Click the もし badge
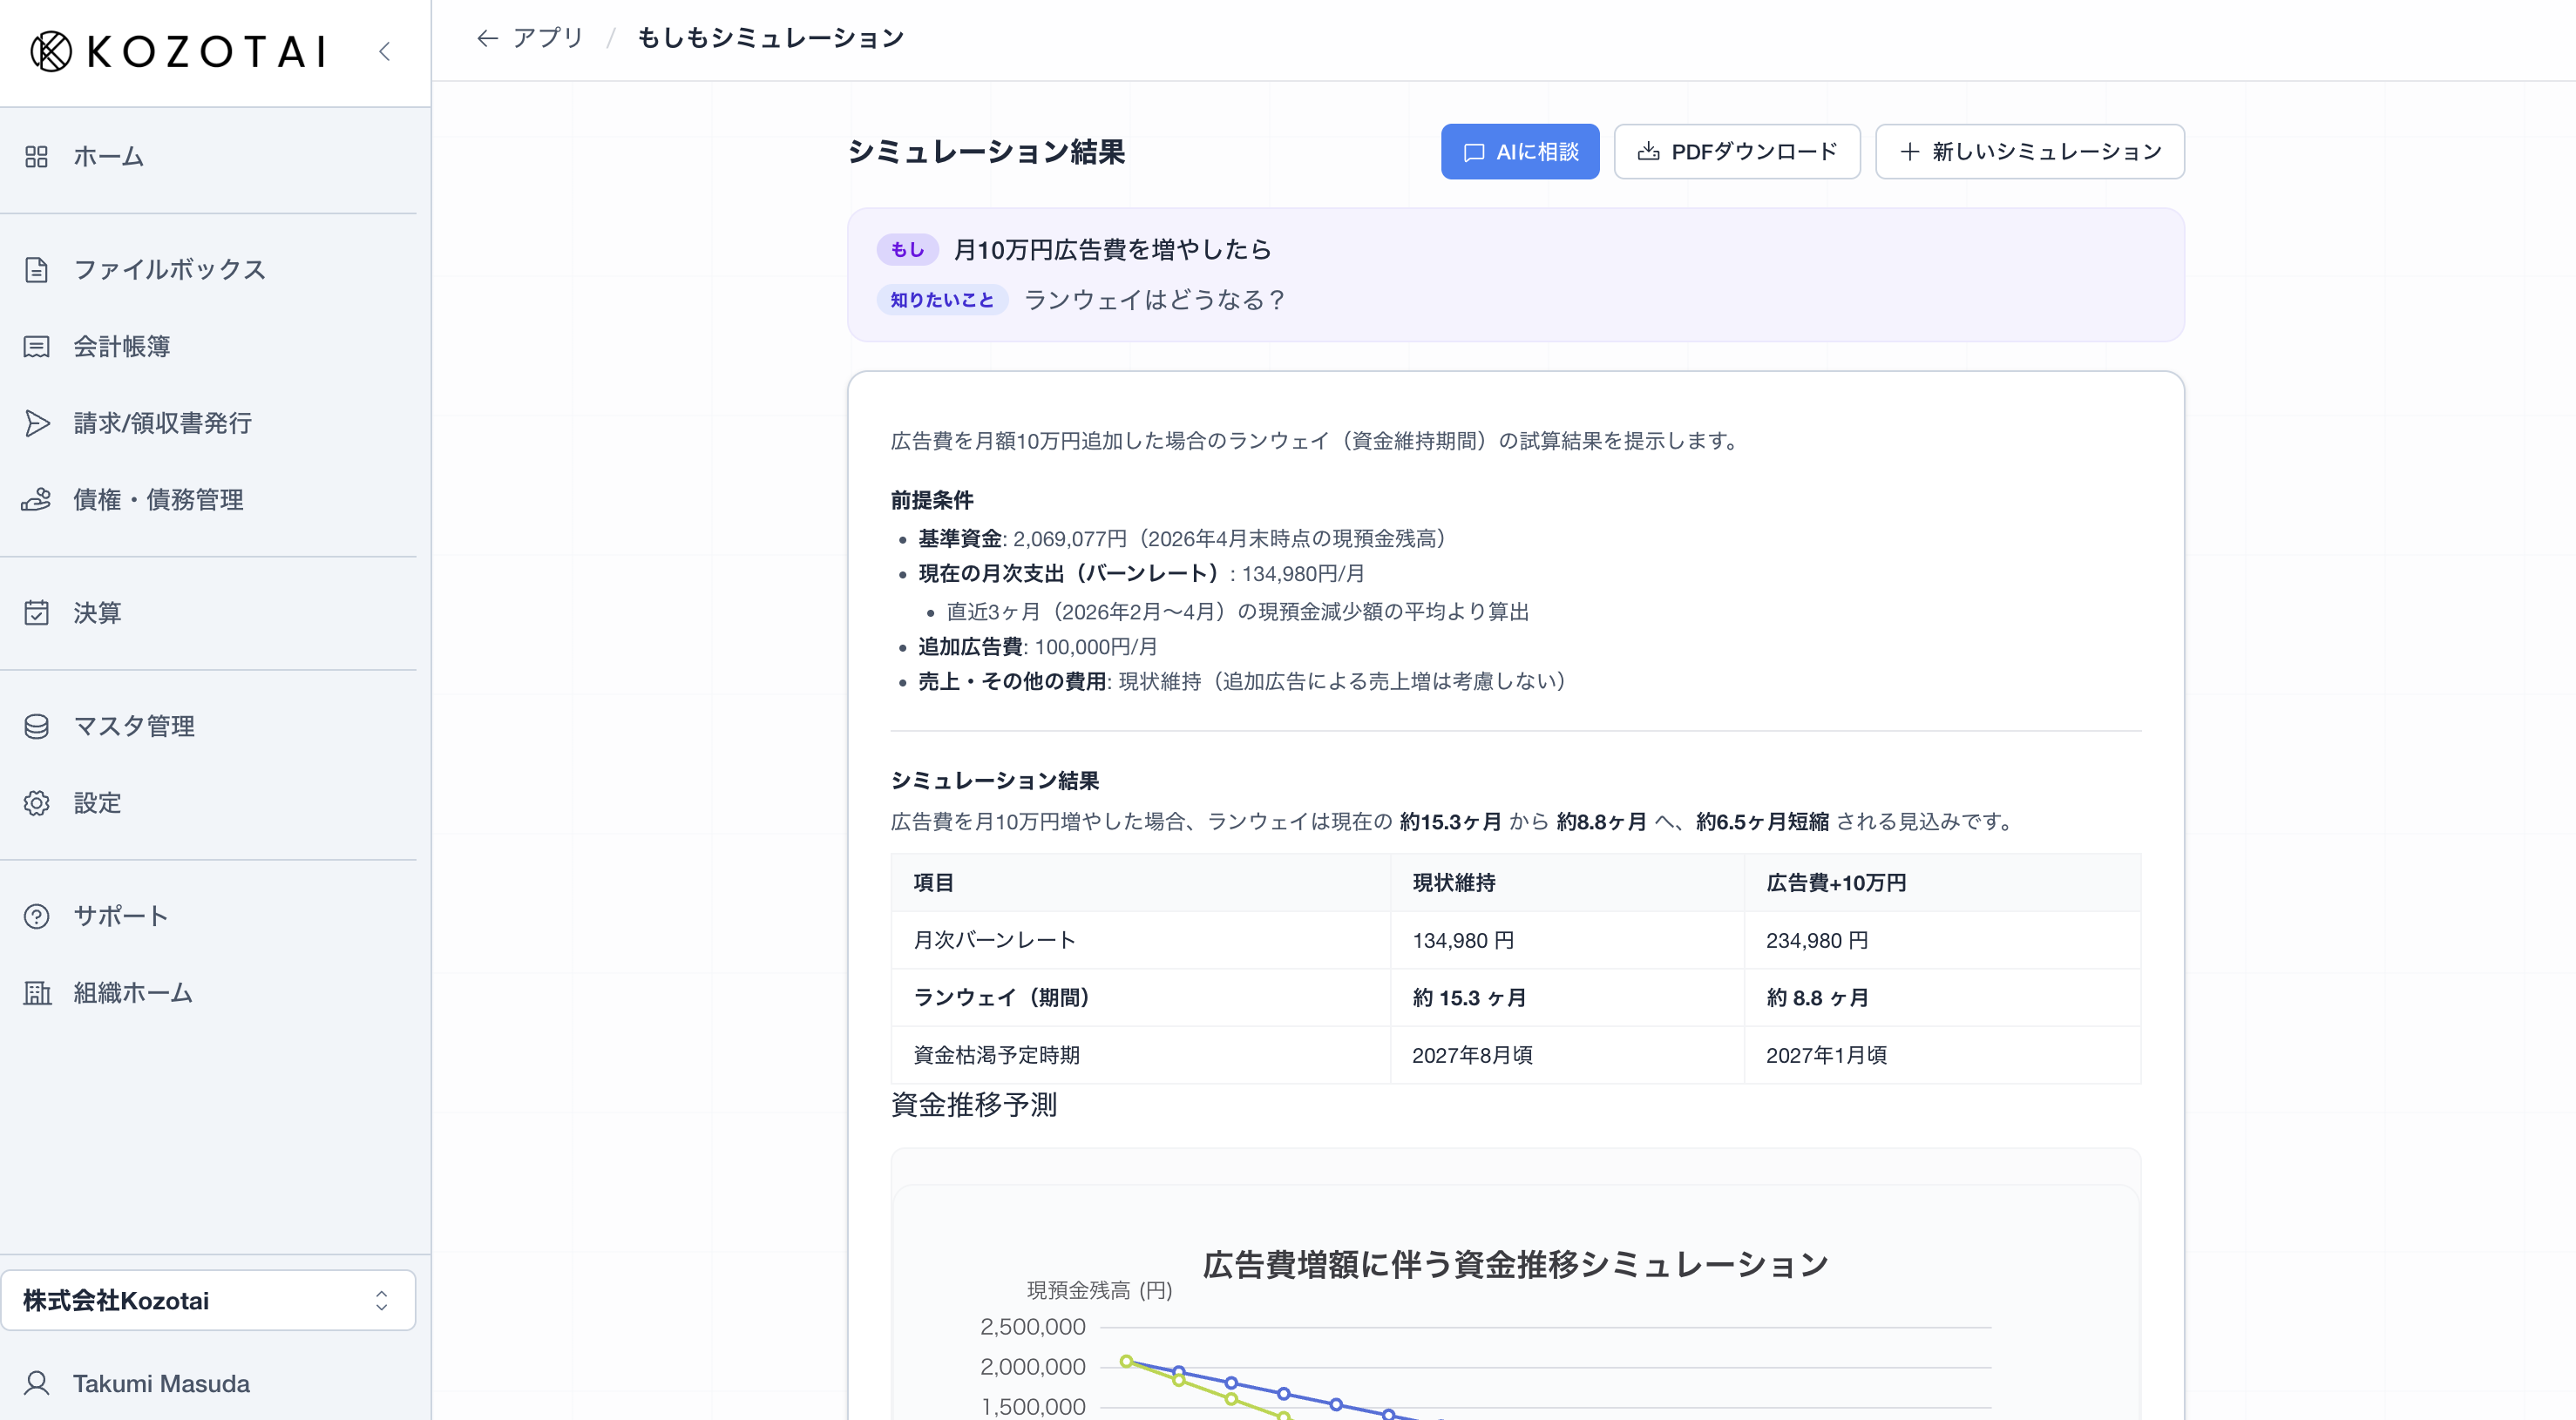Screen dimensions: 2576x1420 pos(907,250)
